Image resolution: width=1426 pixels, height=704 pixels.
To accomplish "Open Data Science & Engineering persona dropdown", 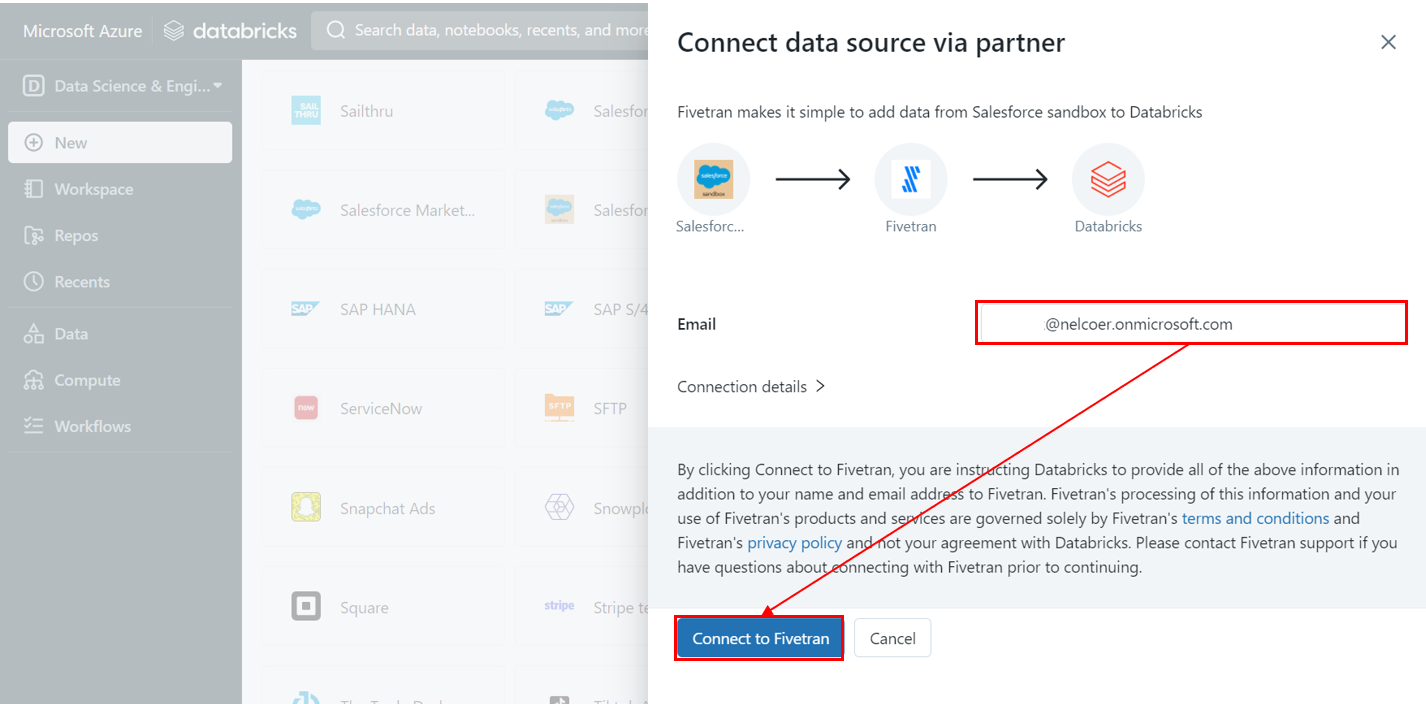I will (x=122, y=86).
